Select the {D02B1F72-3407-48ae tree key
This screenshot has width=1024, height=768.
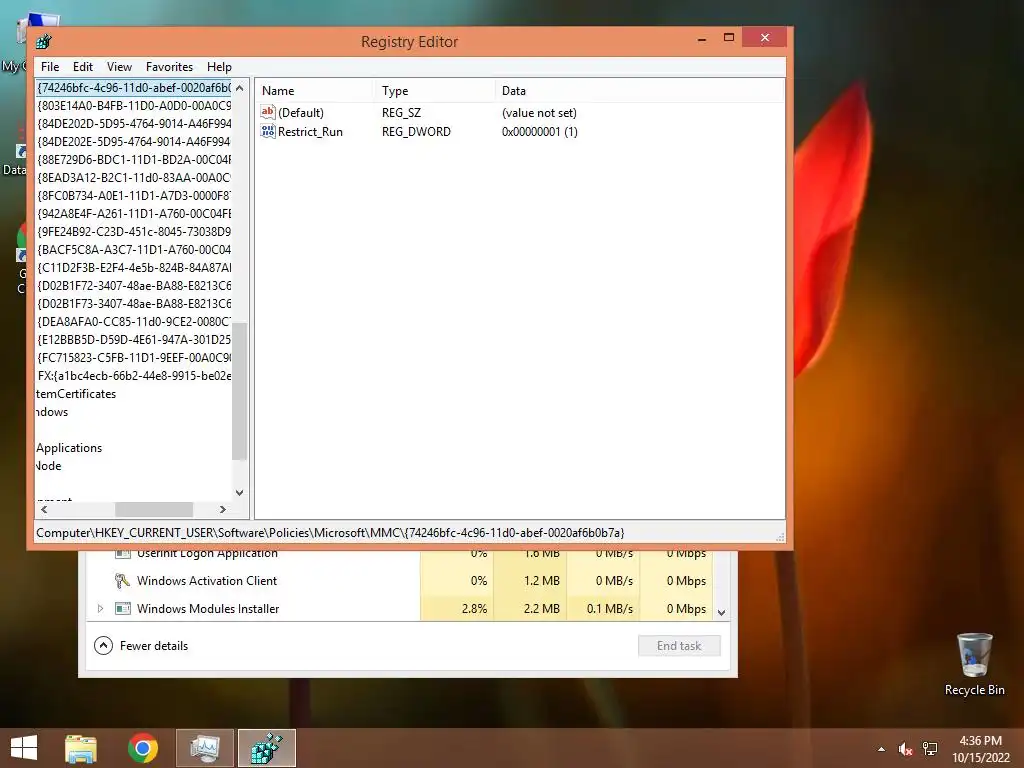(134, 285)
